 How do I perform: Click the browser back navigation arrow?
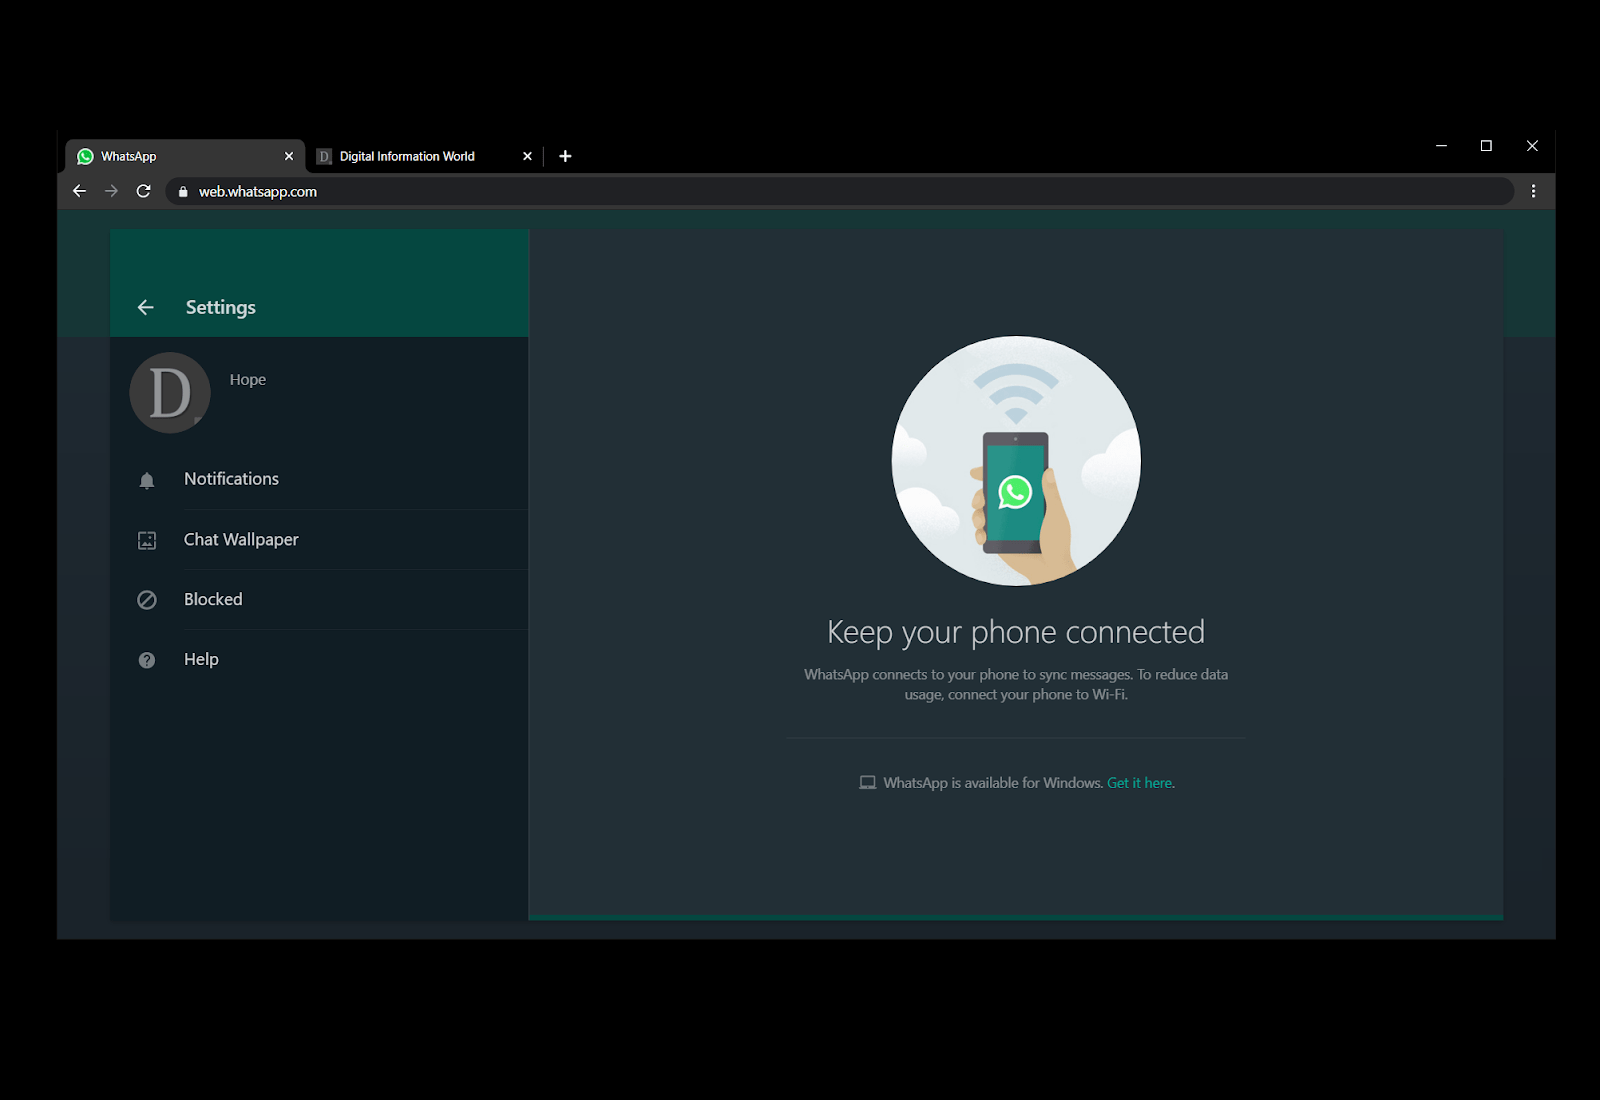(x=79, y=191)
